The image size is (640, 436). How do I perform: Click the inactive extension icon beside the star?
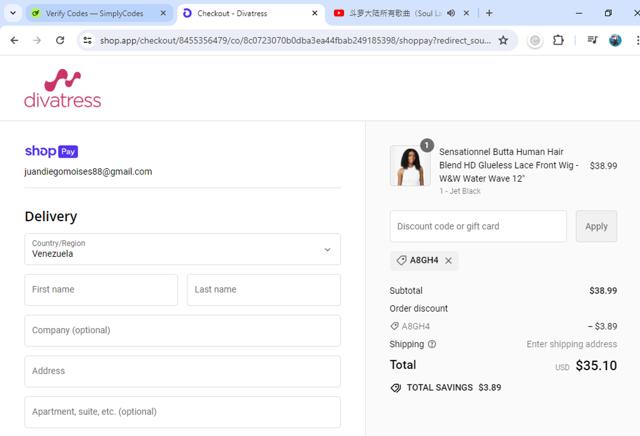535,40
